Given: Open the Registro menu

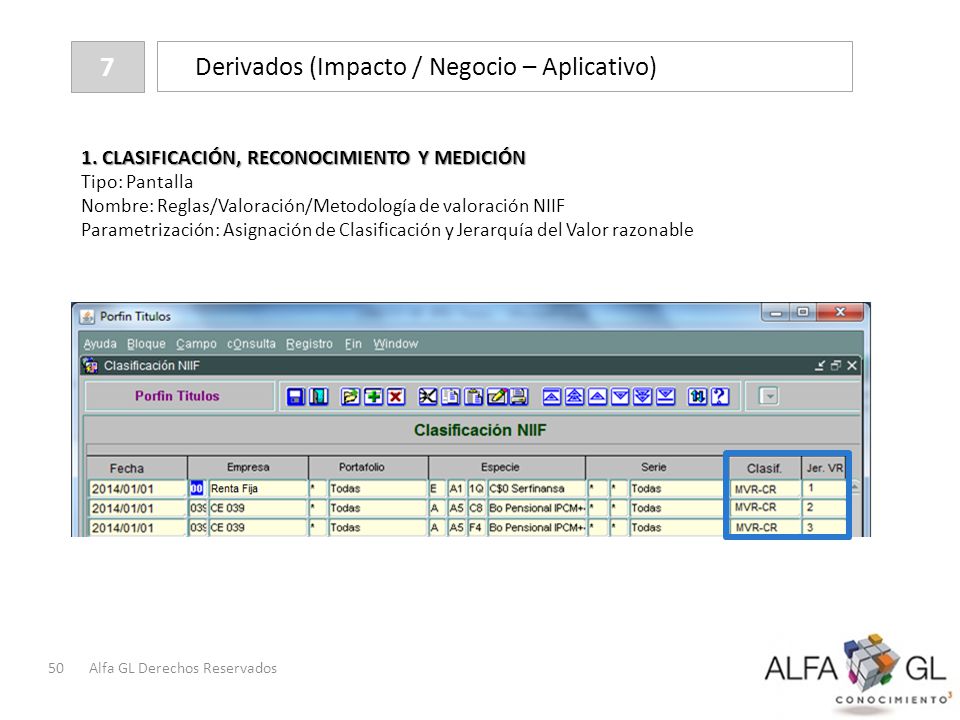Looking at the screenshot, I should [309, 343].
